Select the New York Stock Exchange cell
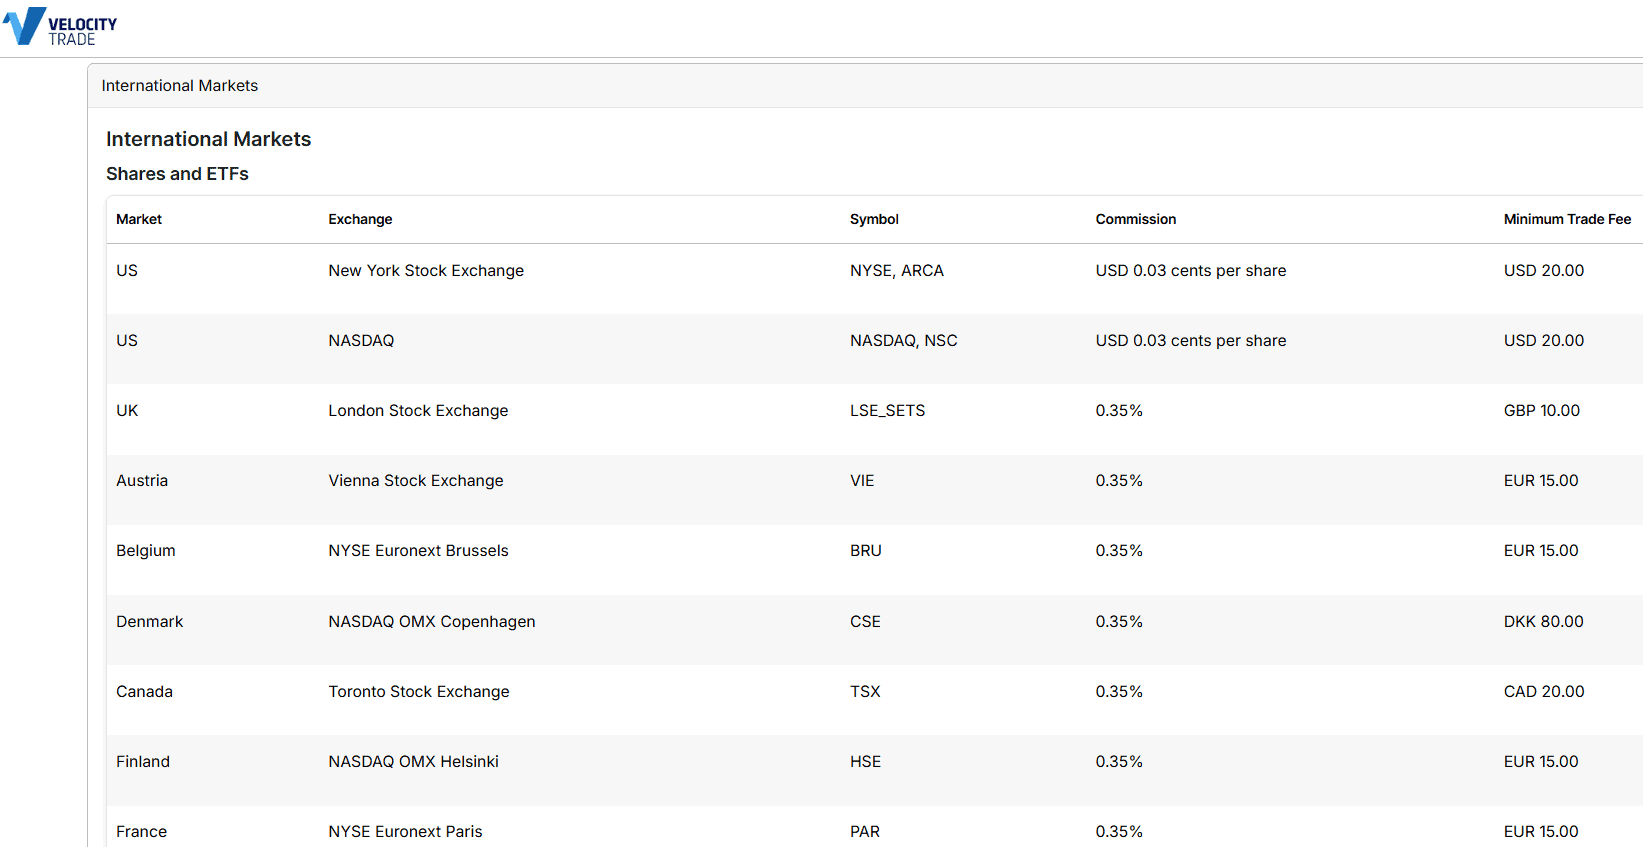Image resolution: width=1643 pixels, height=847 pixels. (x=426, y=271)
